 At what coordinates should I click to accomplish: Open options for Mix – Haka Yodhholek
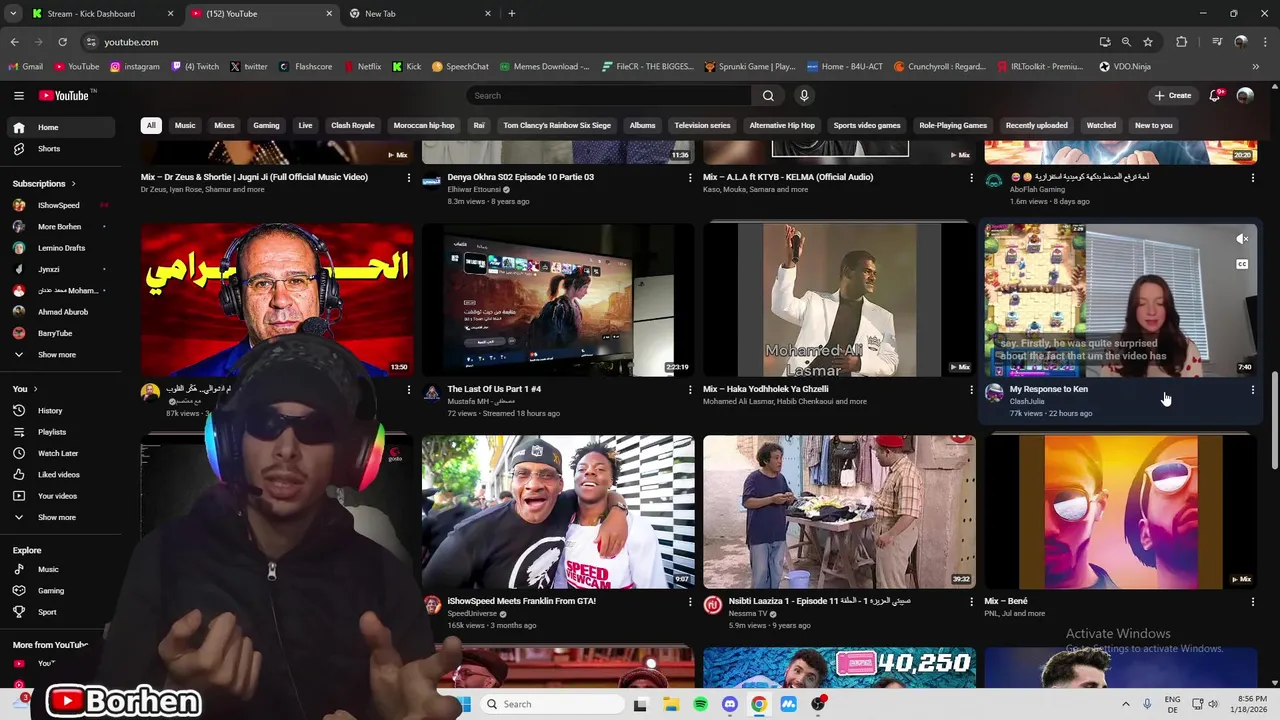pyautogui.click(x=971, y=389)
